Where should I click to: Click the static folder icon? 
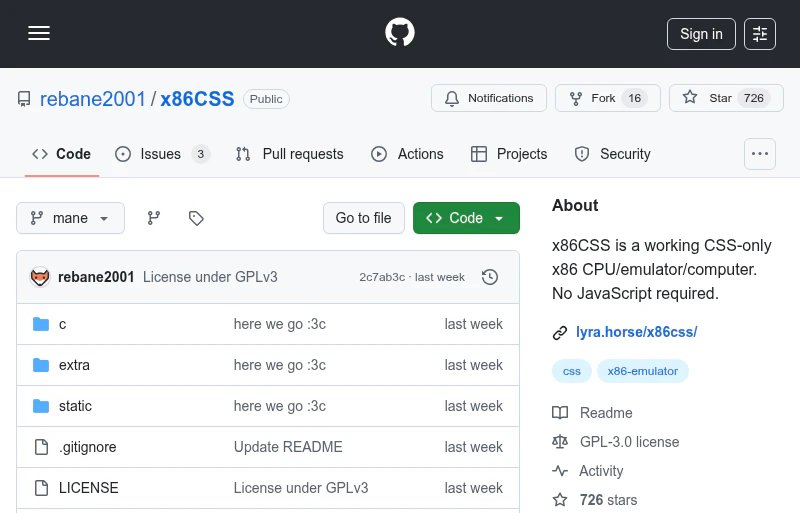coord(41,406)
